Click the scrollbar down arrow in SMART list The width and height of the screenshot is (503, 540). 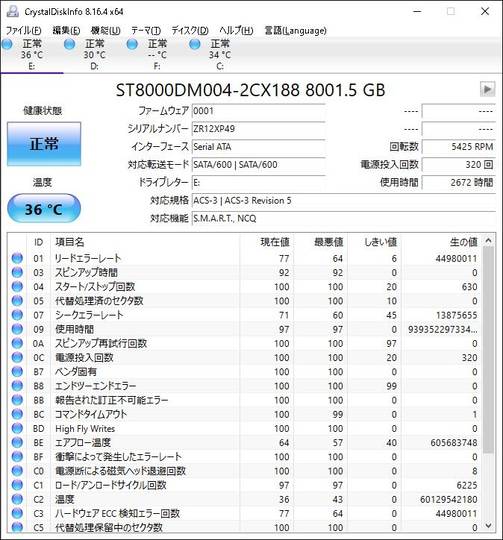click(488, 525)
